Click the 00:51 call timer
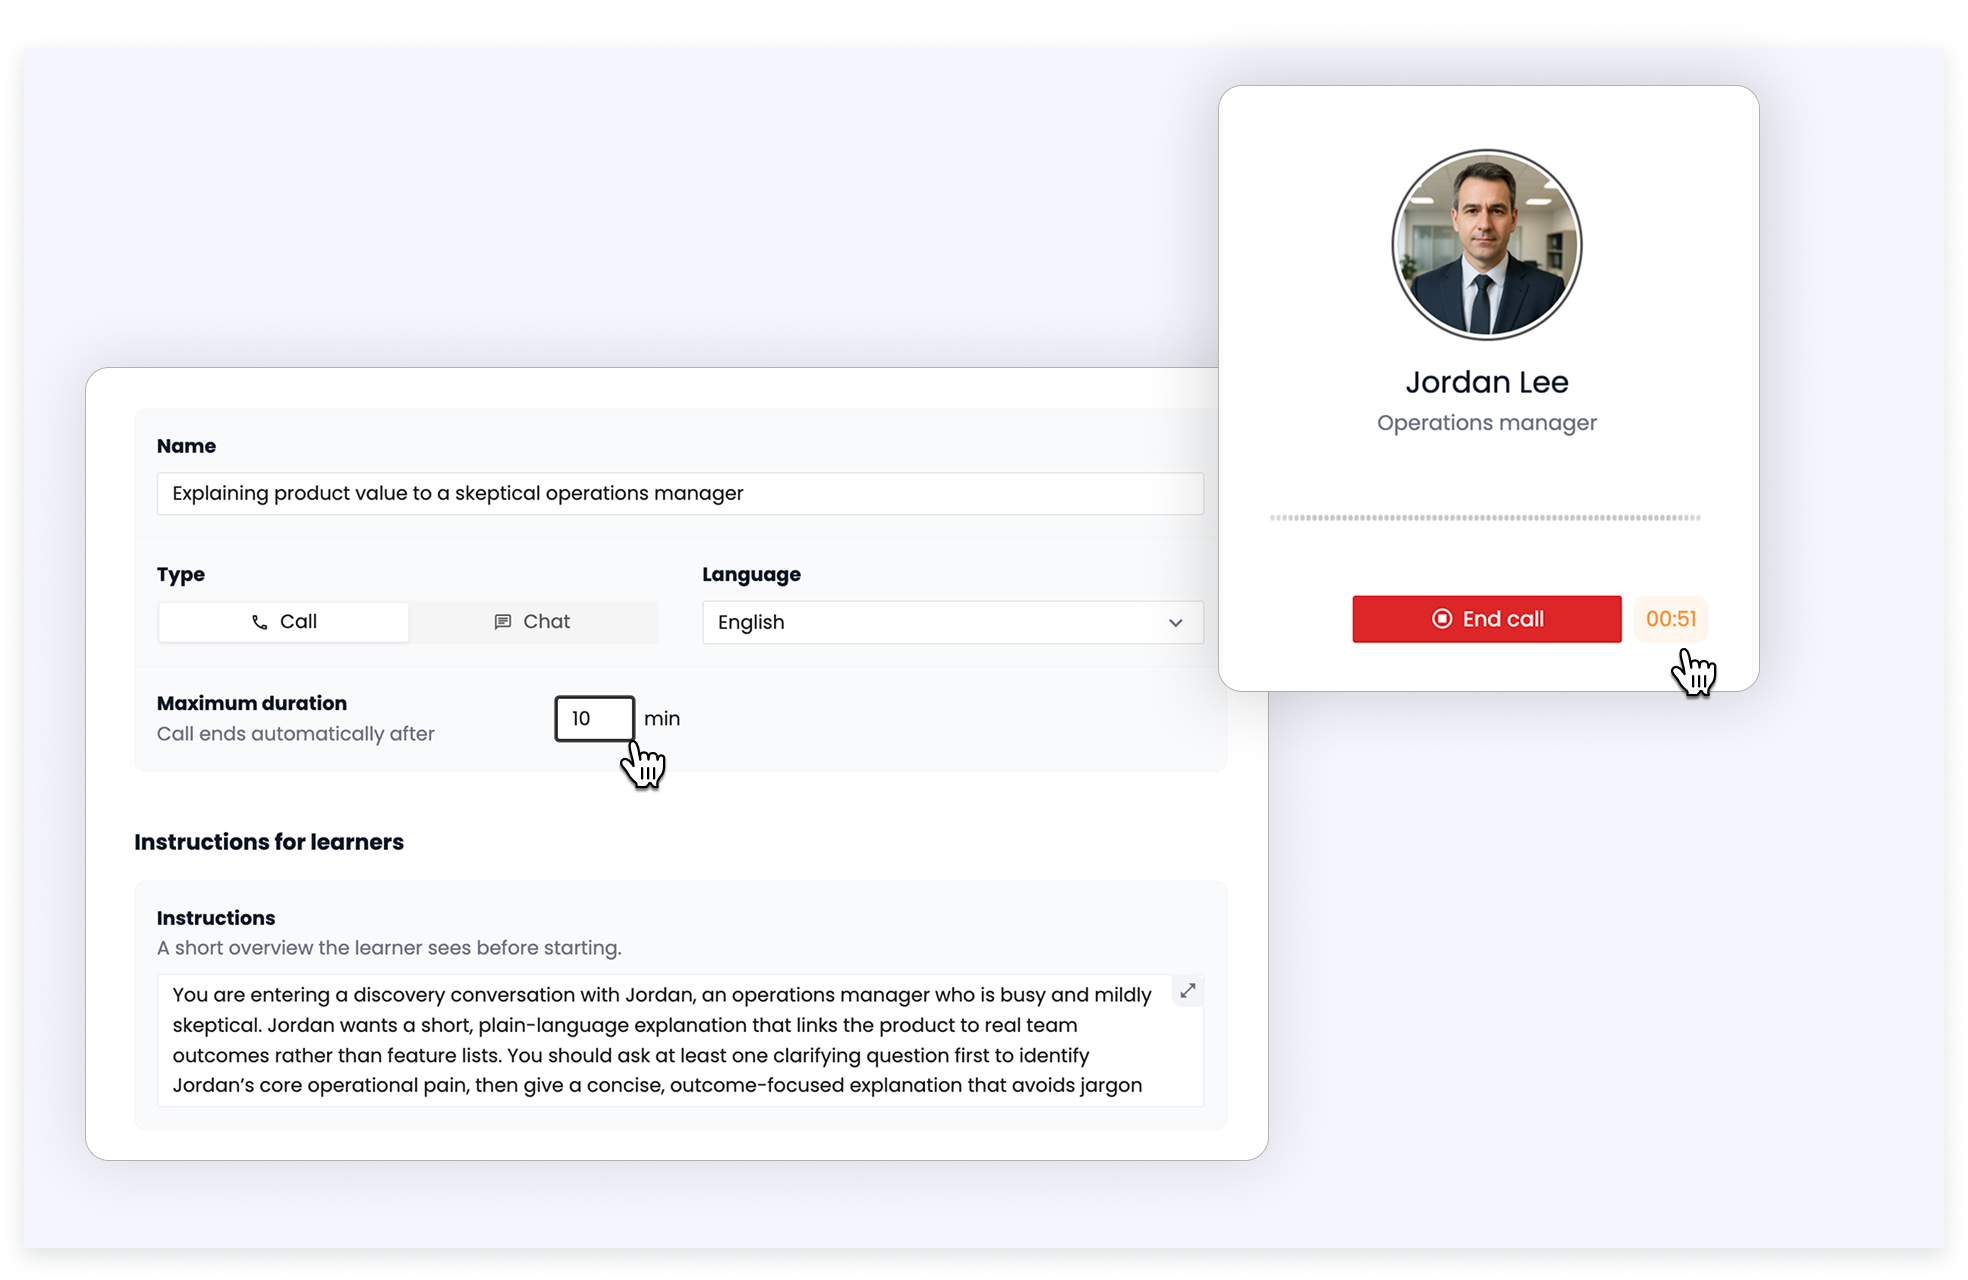The height and width of the screenshot is (1280, 1968). coord(1671,619)
